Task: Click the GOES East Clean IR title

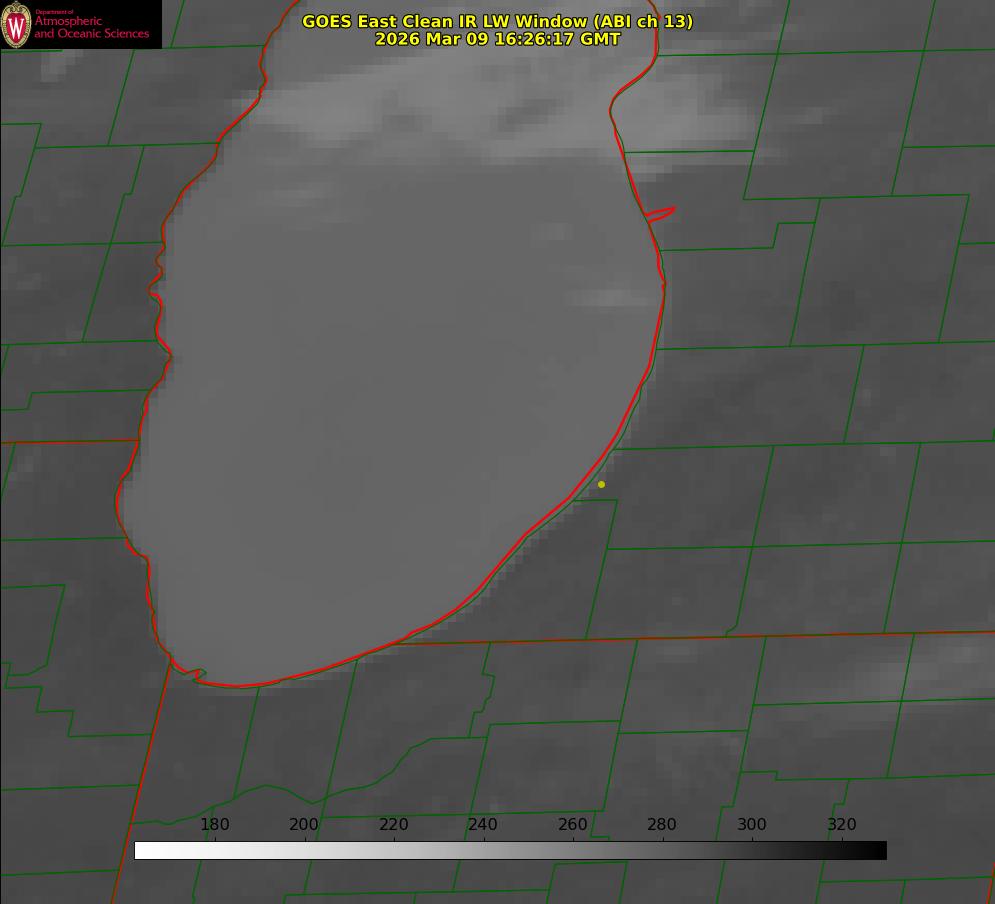Action: [x=497, y=21]
